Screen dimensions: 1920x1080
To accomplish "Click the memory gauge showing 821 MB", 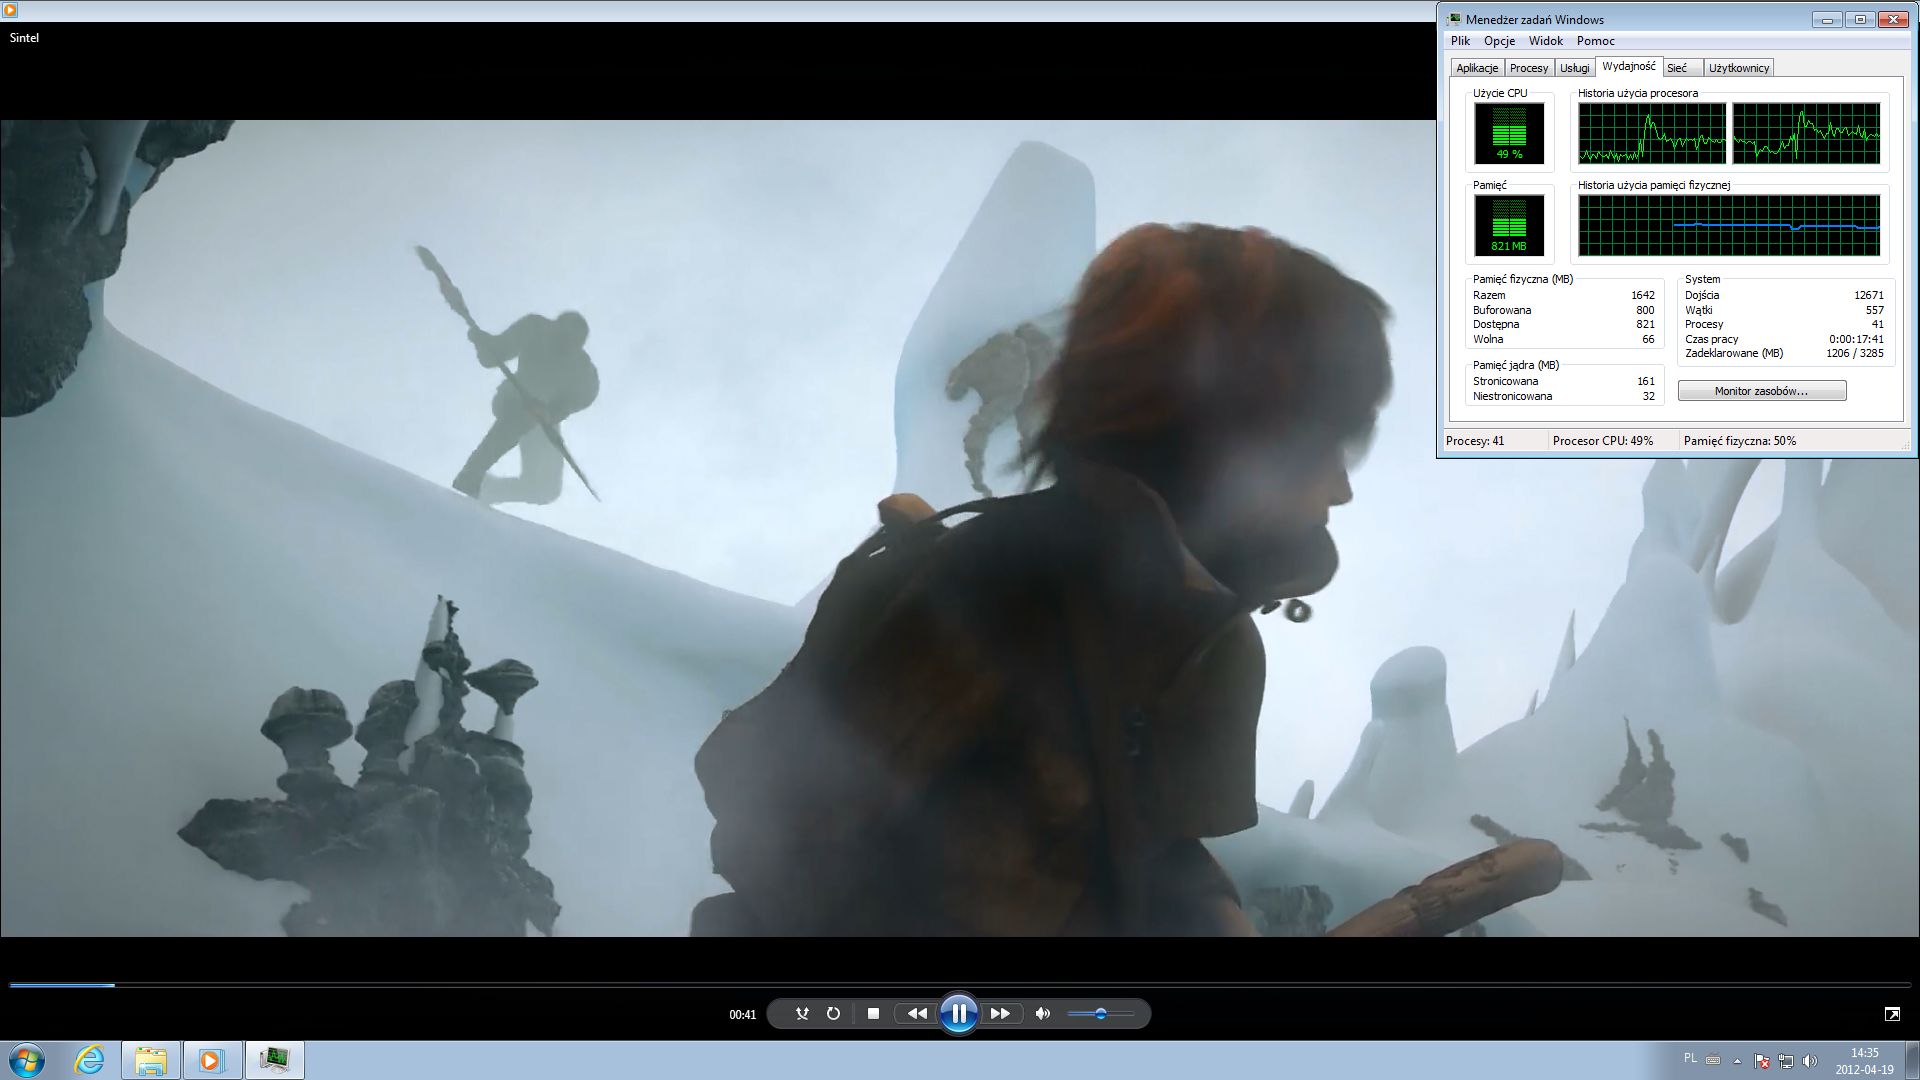I will (x=1509, y=225).
